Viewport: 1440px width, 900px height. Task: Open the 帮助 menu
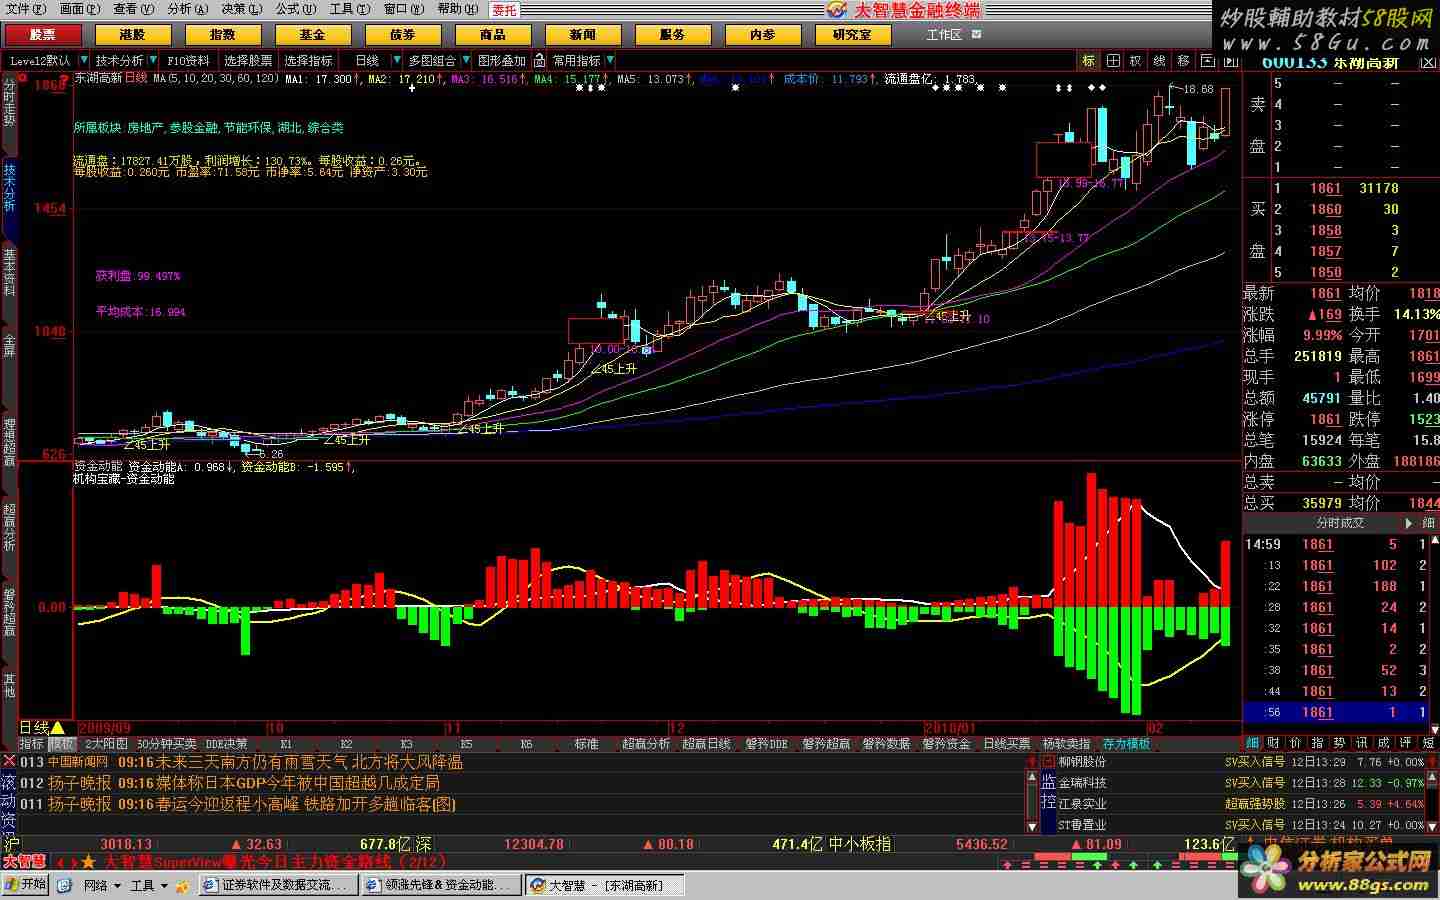click(456, 9)
